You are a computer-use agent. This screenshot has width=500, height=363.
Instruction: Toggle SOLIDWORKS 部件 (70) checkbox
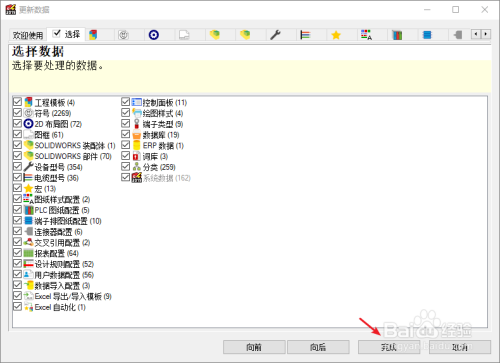(x=17, y=155)
